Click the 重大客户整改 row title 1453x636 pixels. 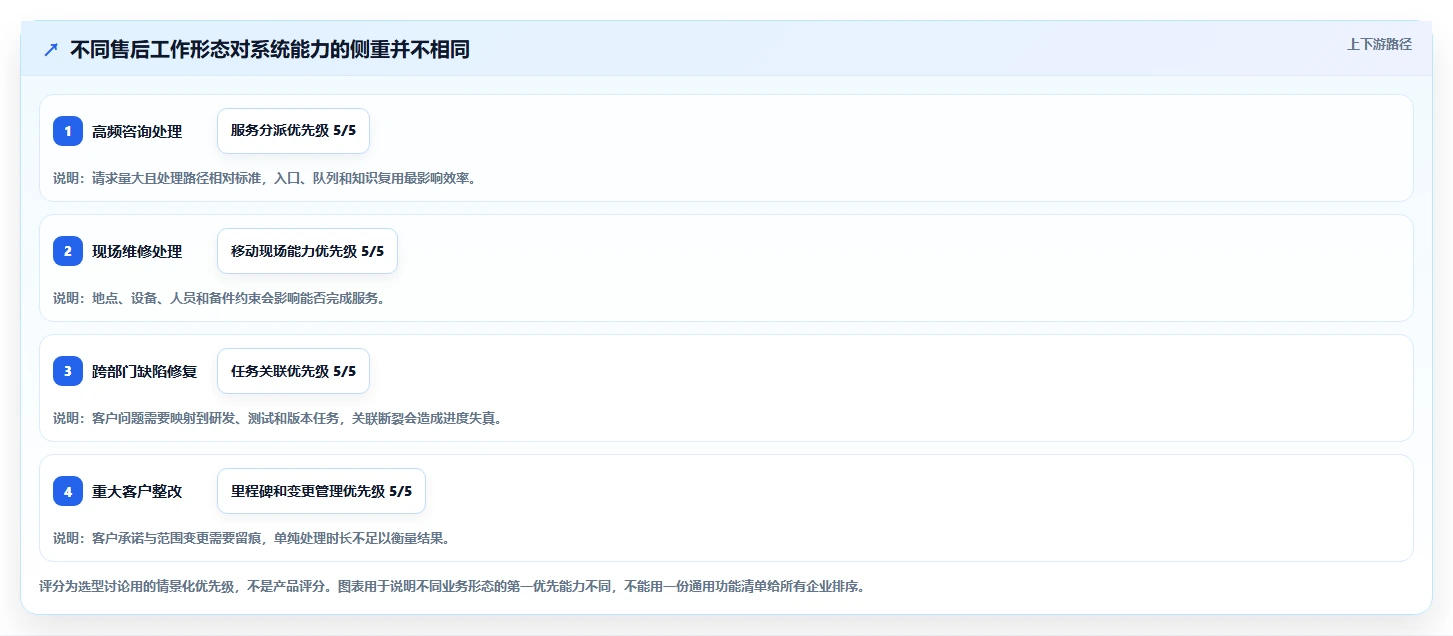pos(137,491)
